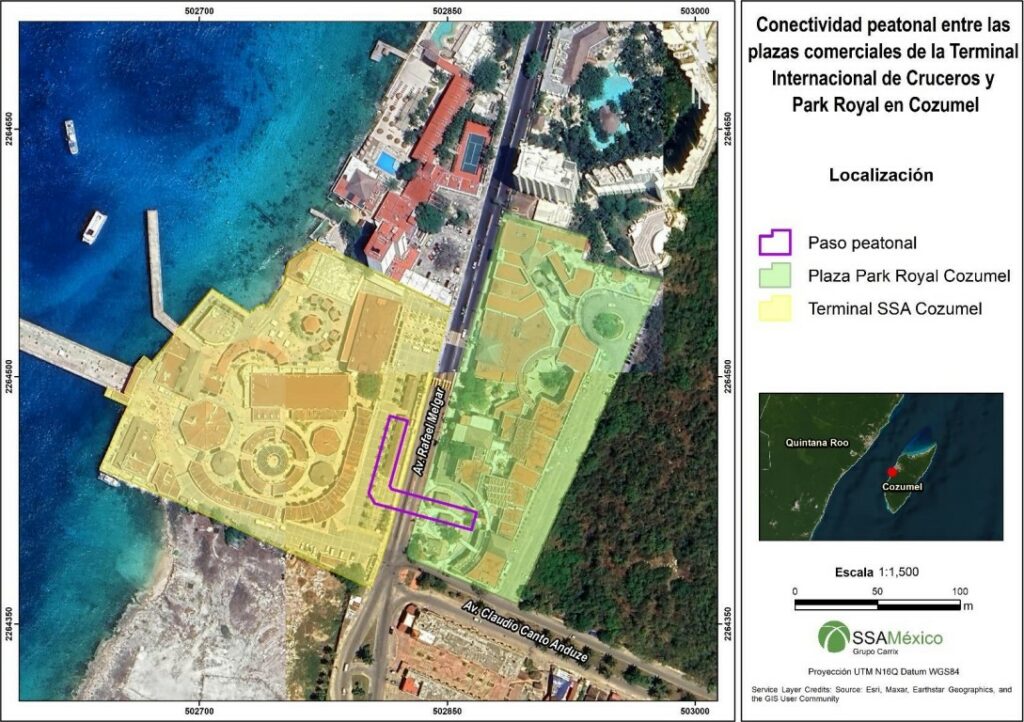Image resolution: width=1024 pixels, height=722 pixels.
Task: Click the red Cozumel marker on inset map
Action: point(892,472)
